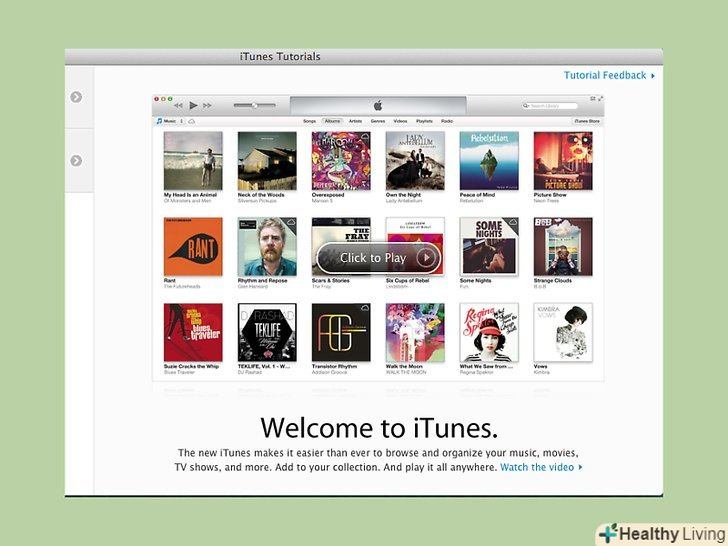Select Rhythm and Repose album cover

point(267,247)
